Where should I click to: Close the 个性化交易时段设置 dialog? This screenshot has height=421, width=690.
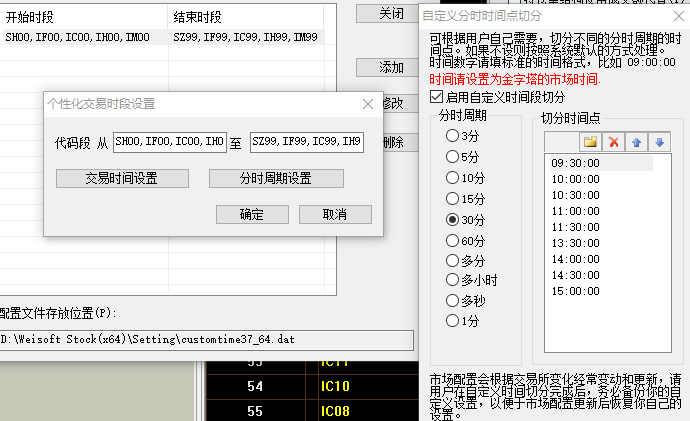pos(368,104)
